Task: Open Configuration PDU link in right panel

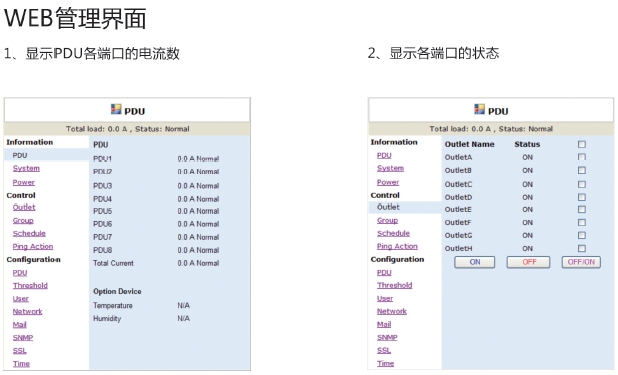Action: (384, 272)
